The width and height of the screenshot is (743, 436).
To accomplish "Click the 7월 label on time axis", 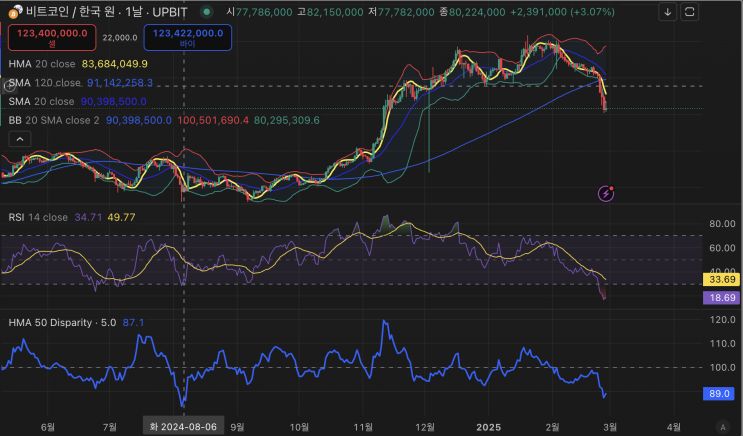I will pyautogui.click(x=110, y=427).
